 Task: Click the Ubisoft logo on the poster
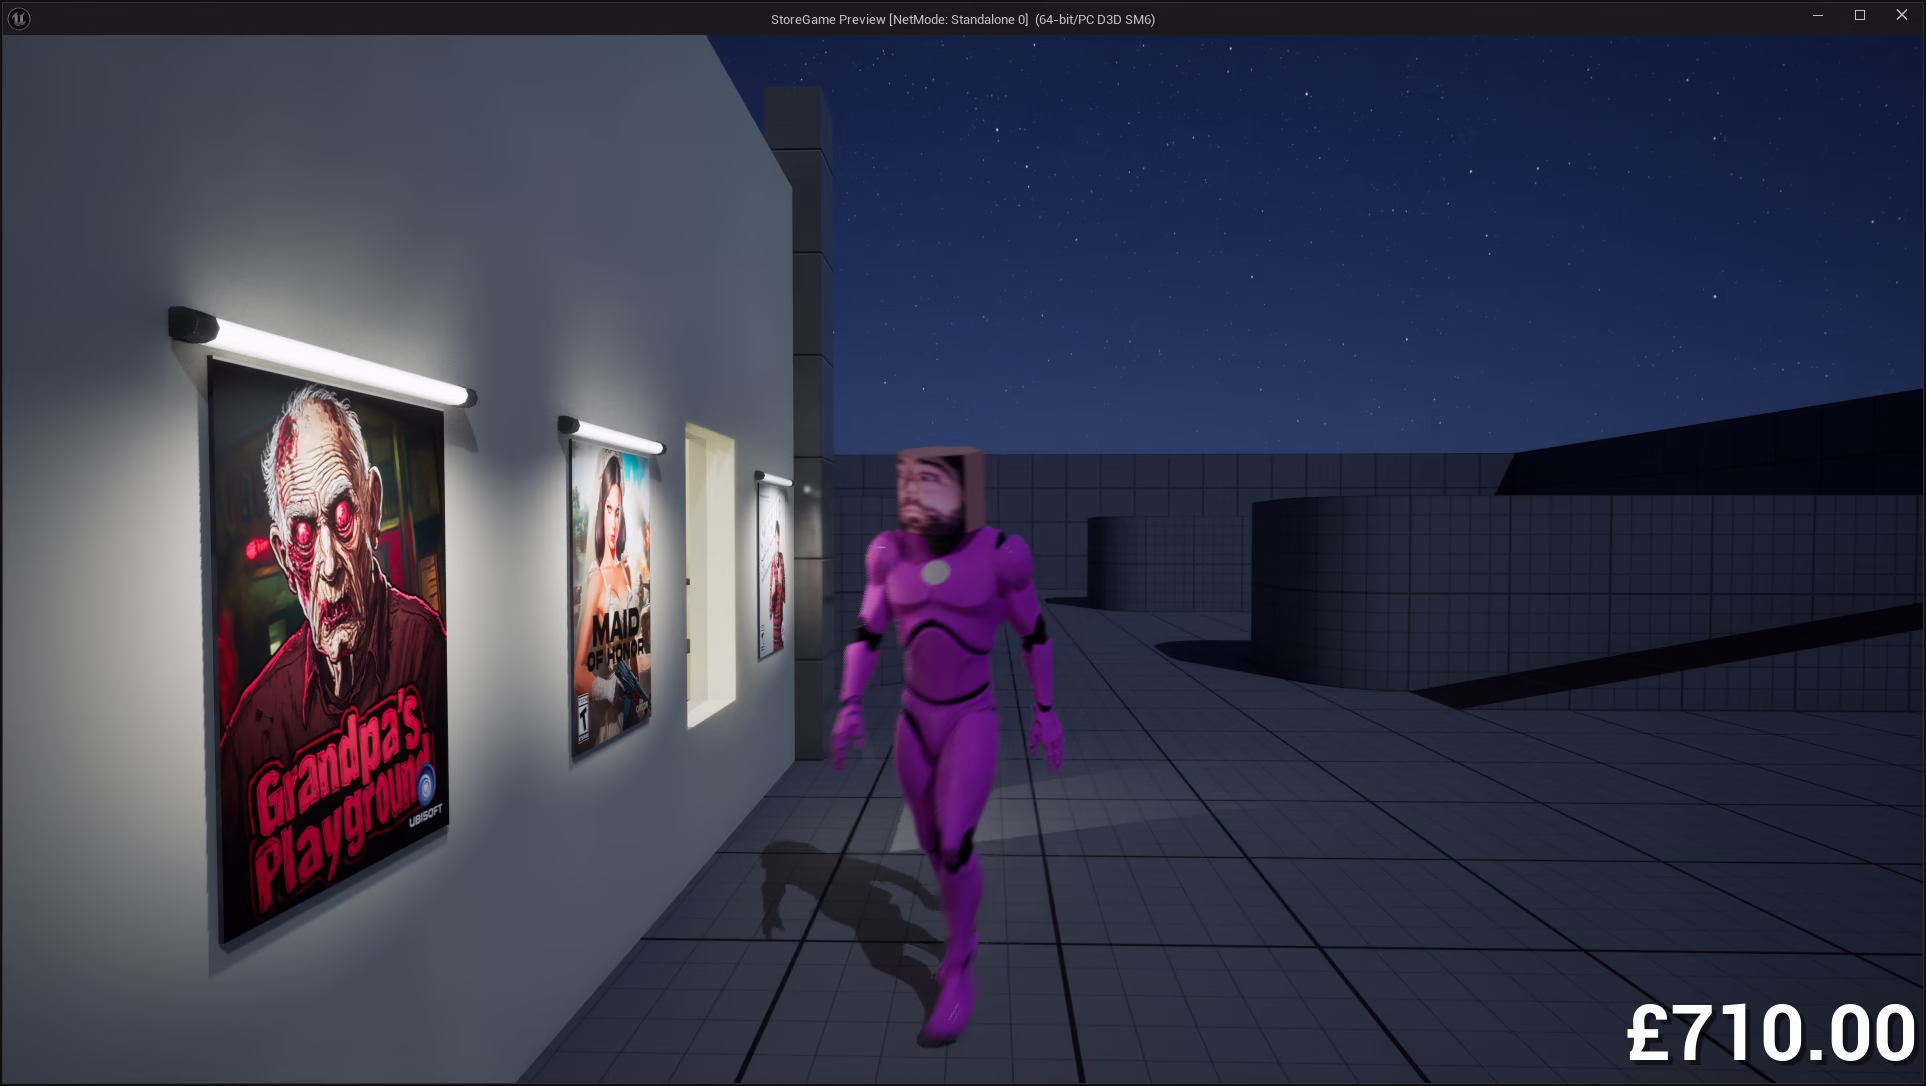coord(426,797)
